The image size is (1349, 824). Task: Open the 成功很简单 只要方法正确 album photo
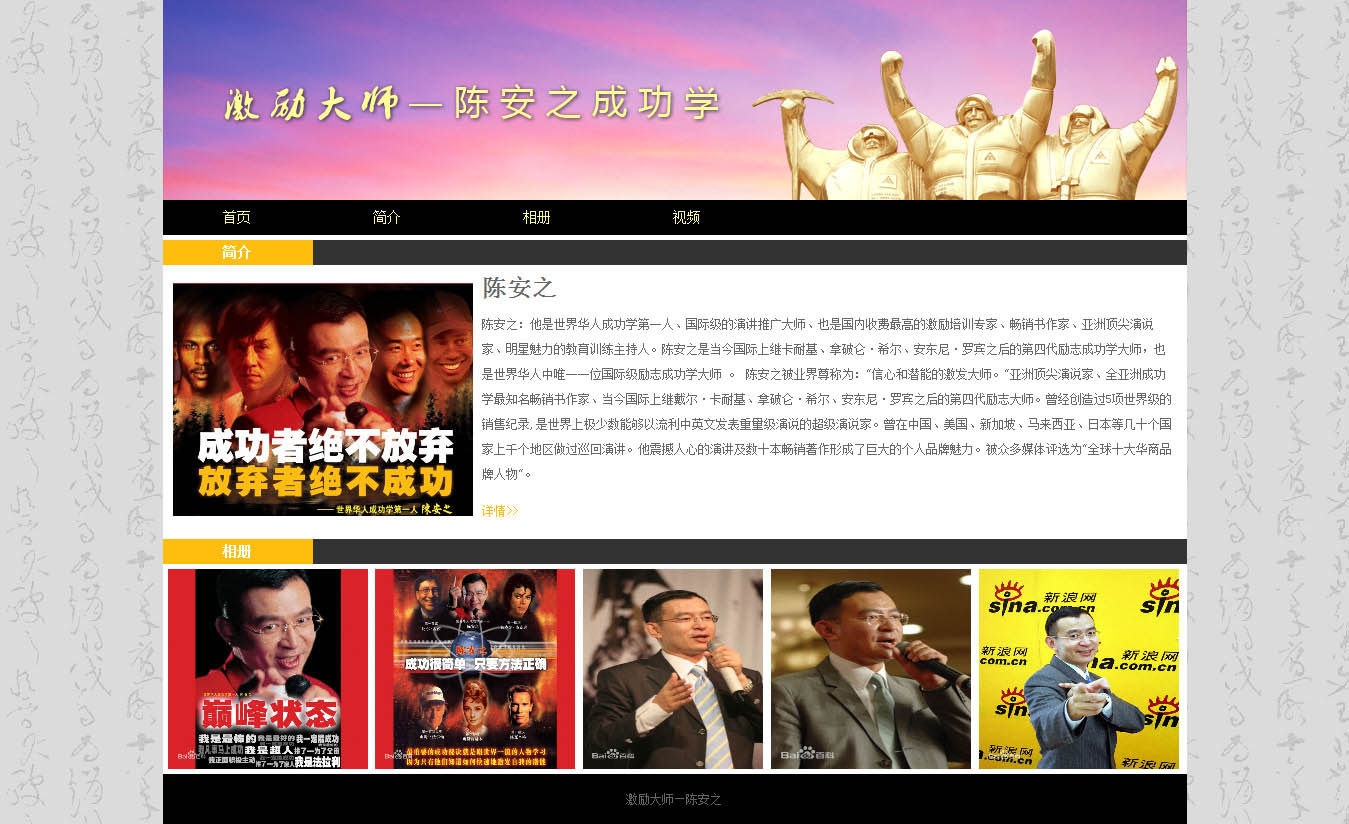tap(475, 669)
